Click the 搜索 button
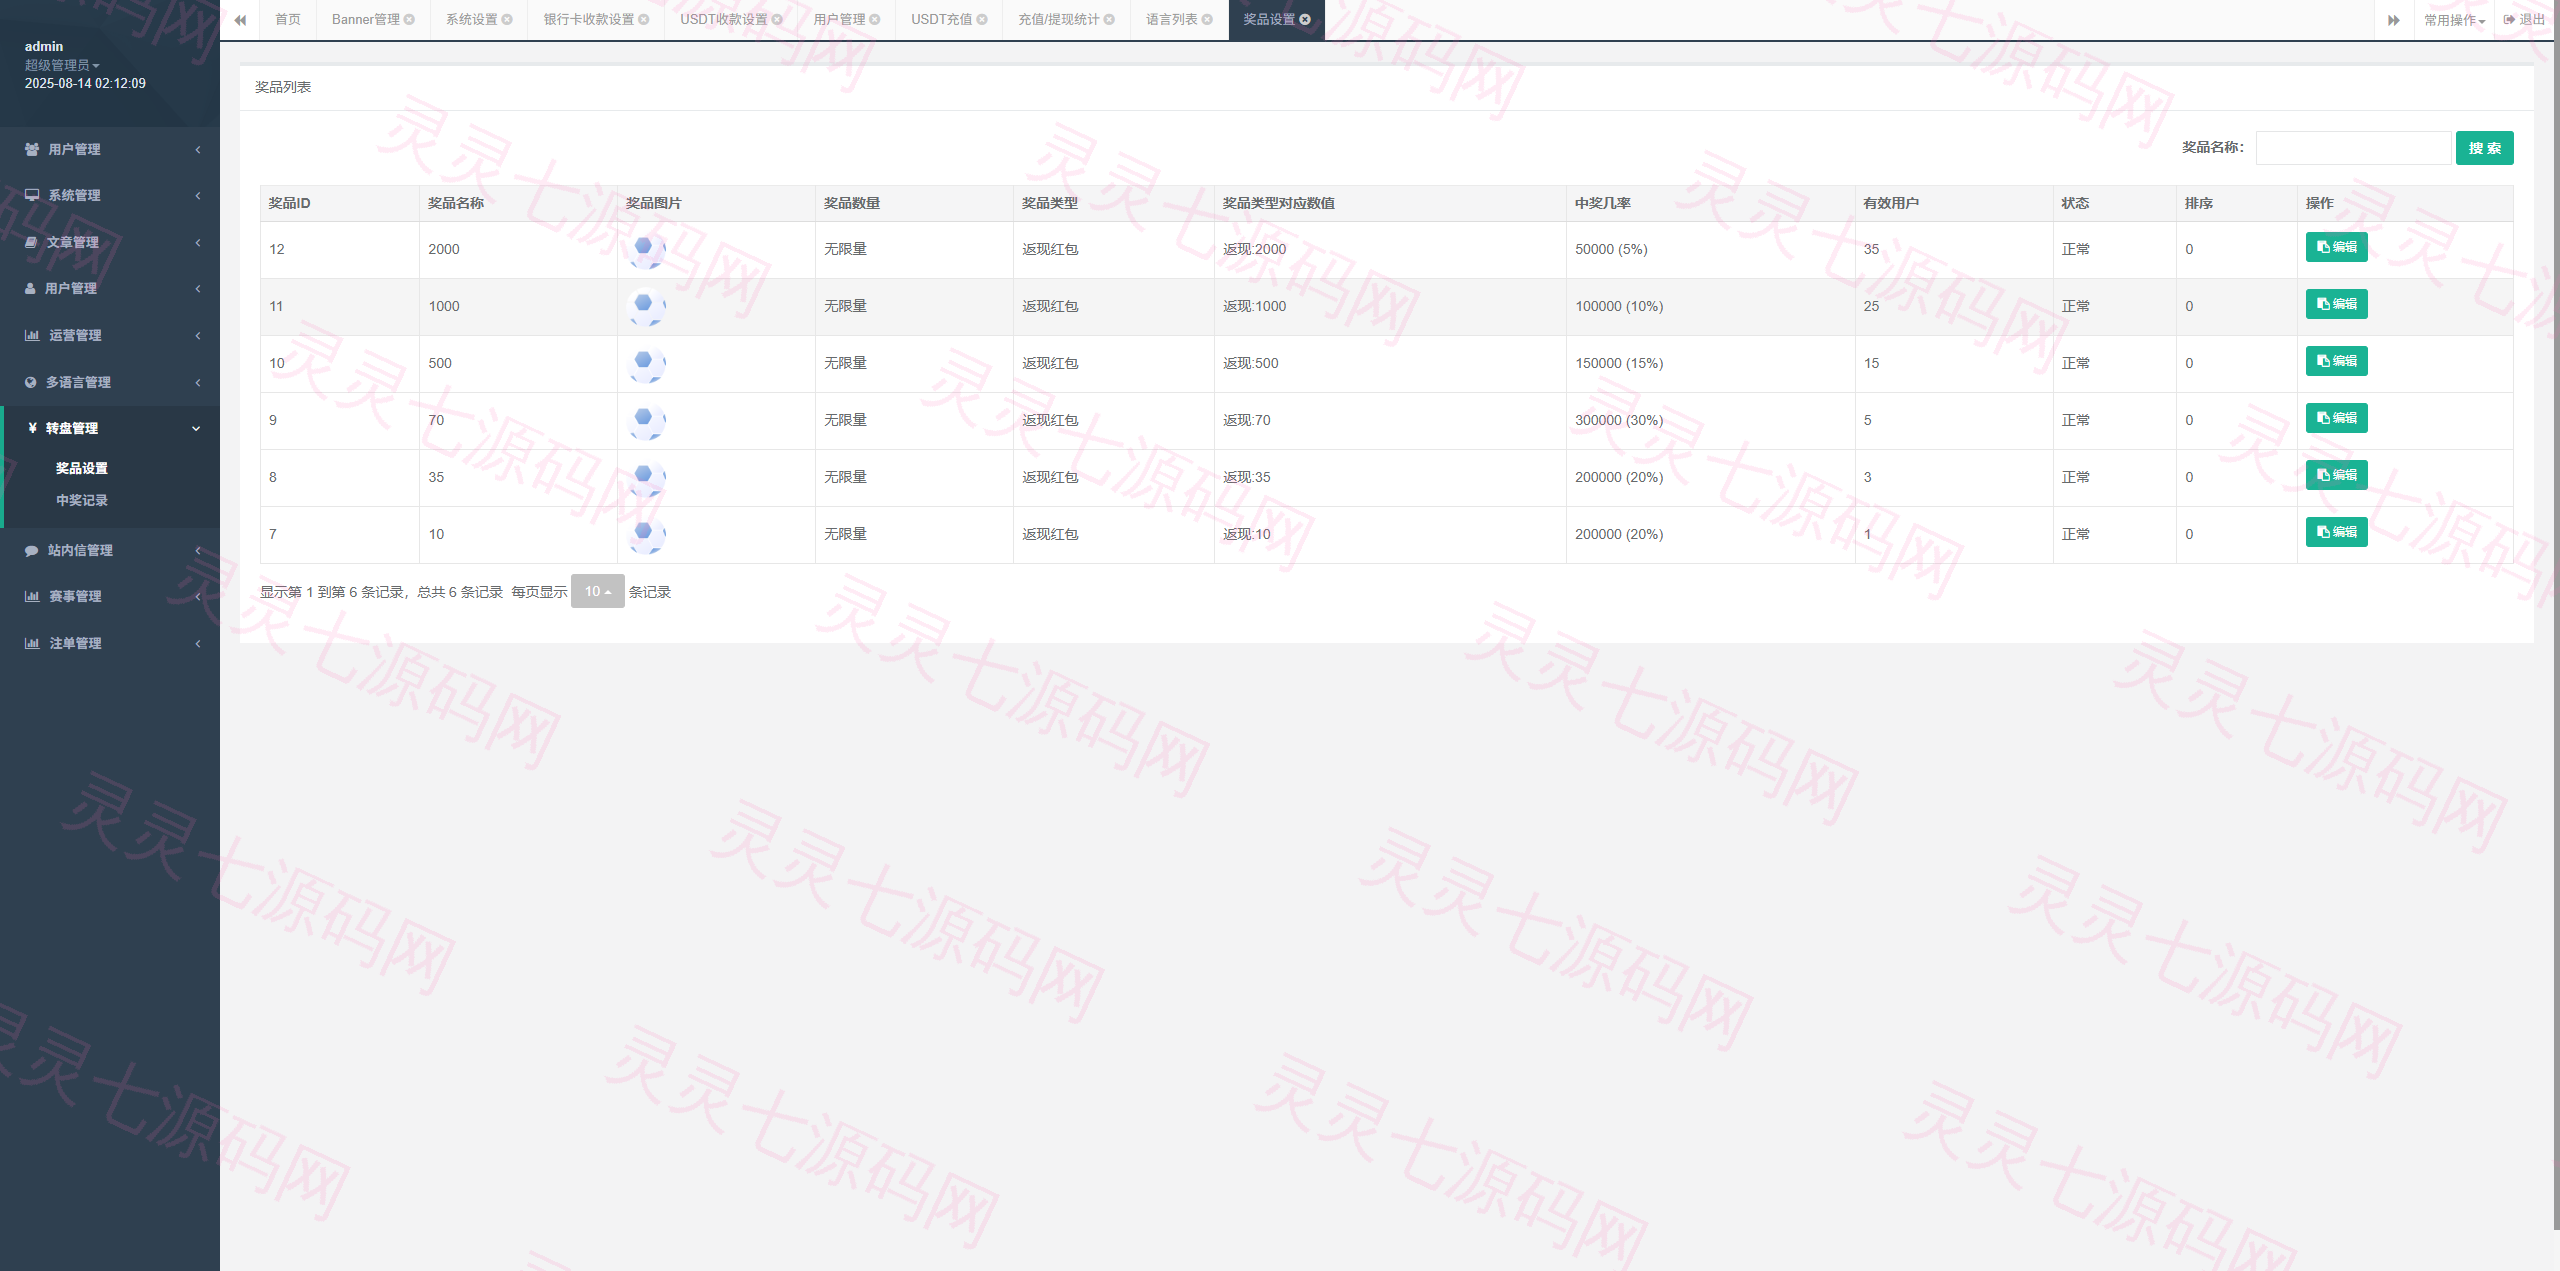 (2484, 148)
